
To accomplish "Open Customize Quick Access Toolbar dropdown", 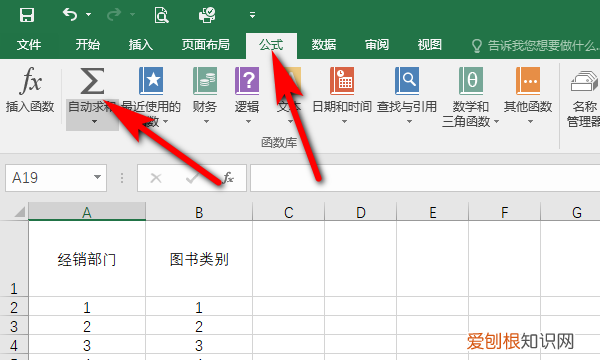I will [x=252, y=15].
